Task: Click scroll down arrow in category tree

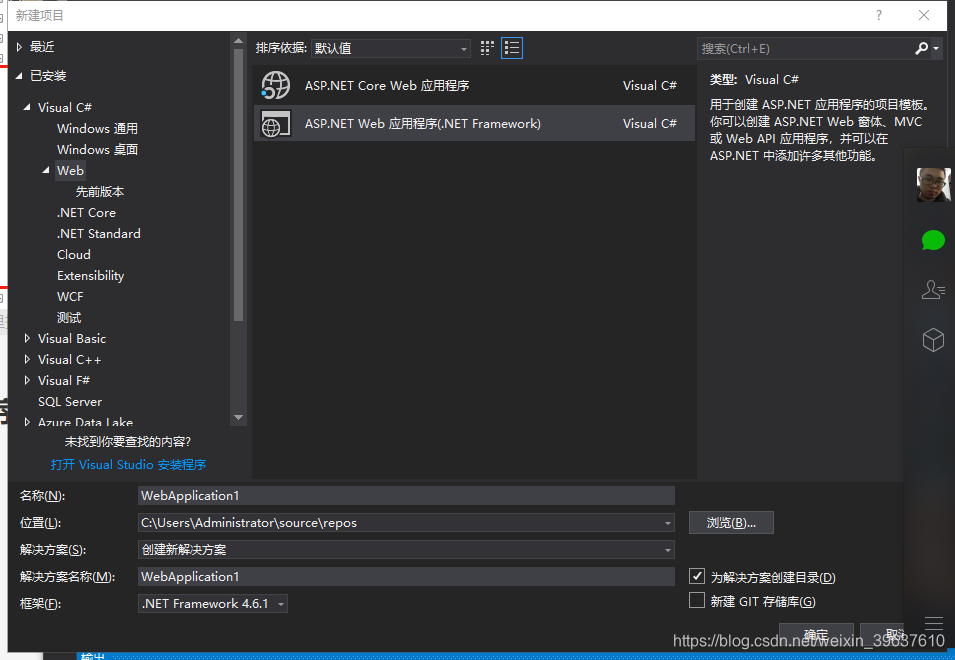Action: click(239, 418)
